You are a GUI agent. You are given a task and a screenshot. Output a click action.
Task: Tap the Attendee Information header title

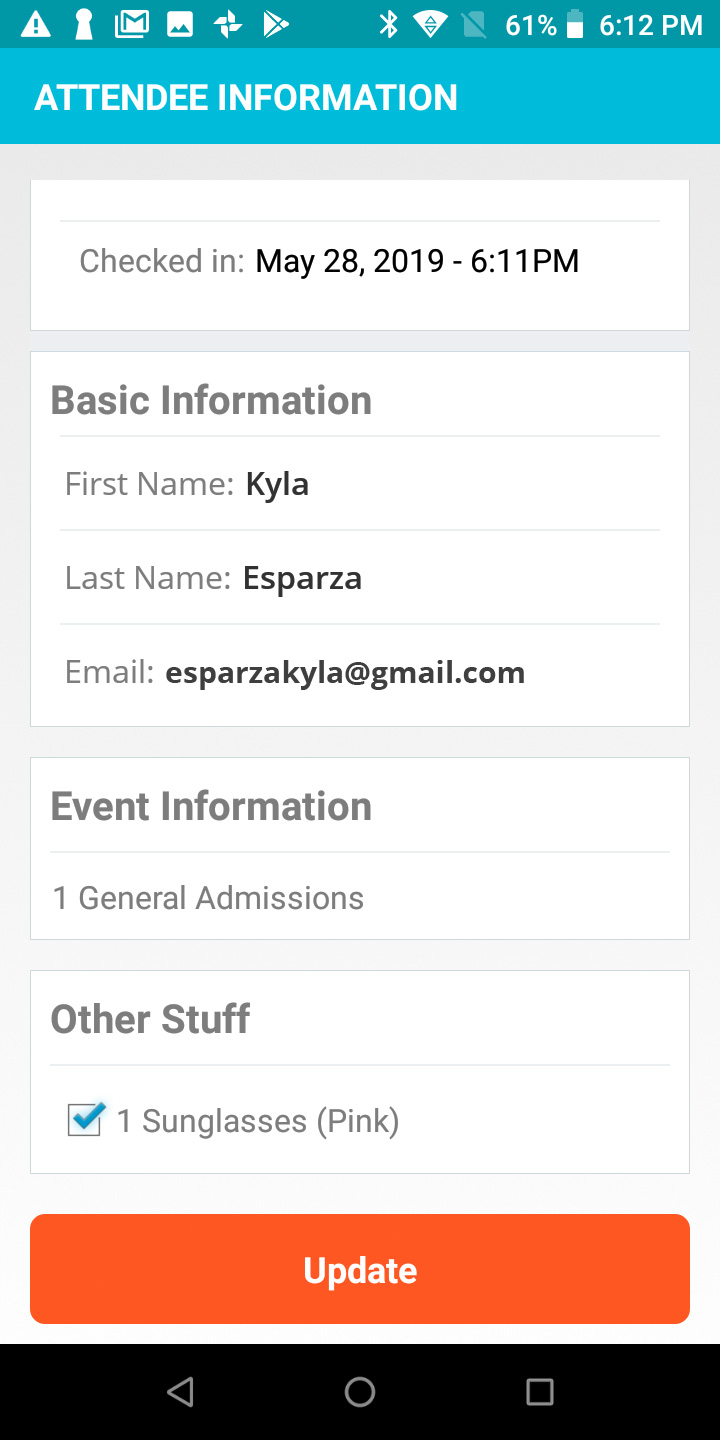tap(246, 98)
